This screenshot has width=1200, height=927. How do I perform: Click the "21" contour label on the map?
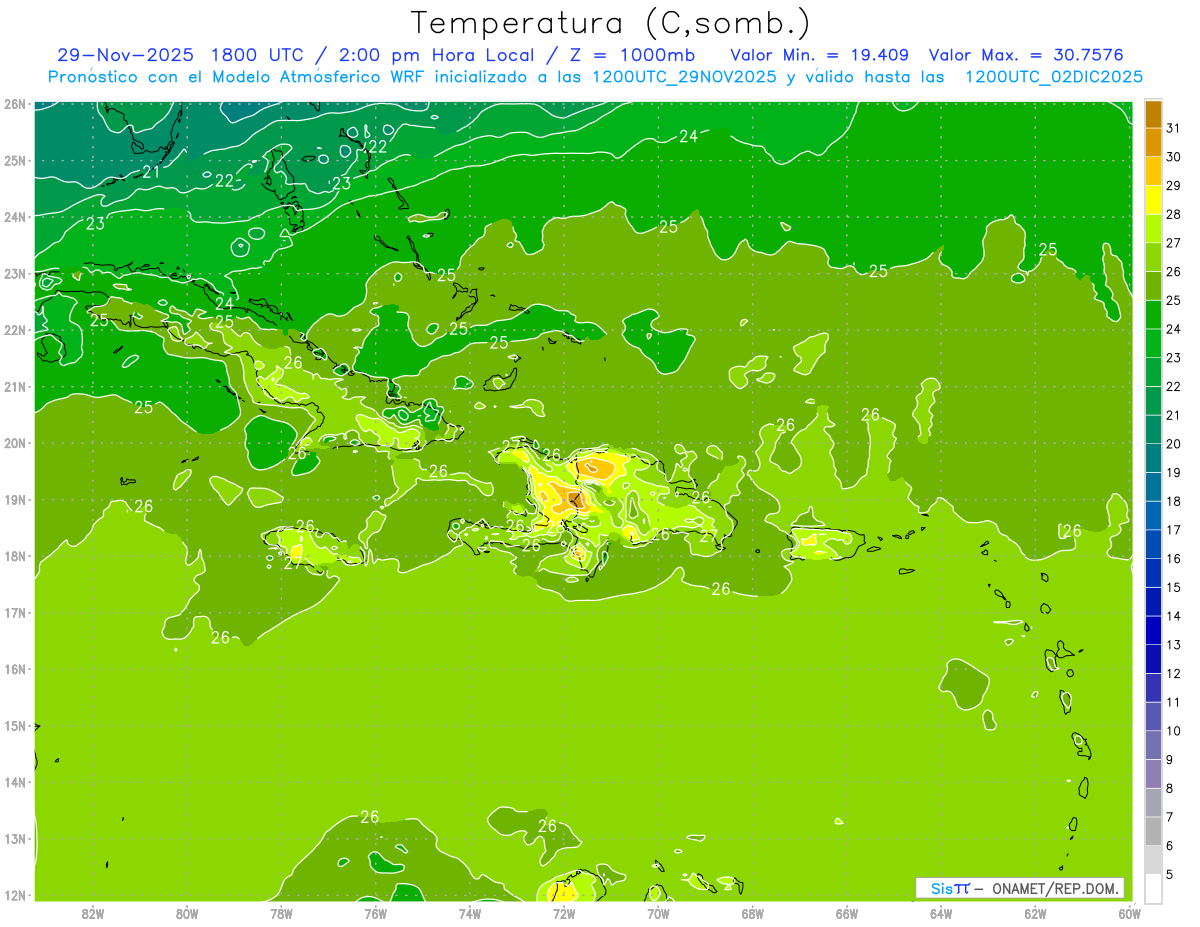pos(151,172)
